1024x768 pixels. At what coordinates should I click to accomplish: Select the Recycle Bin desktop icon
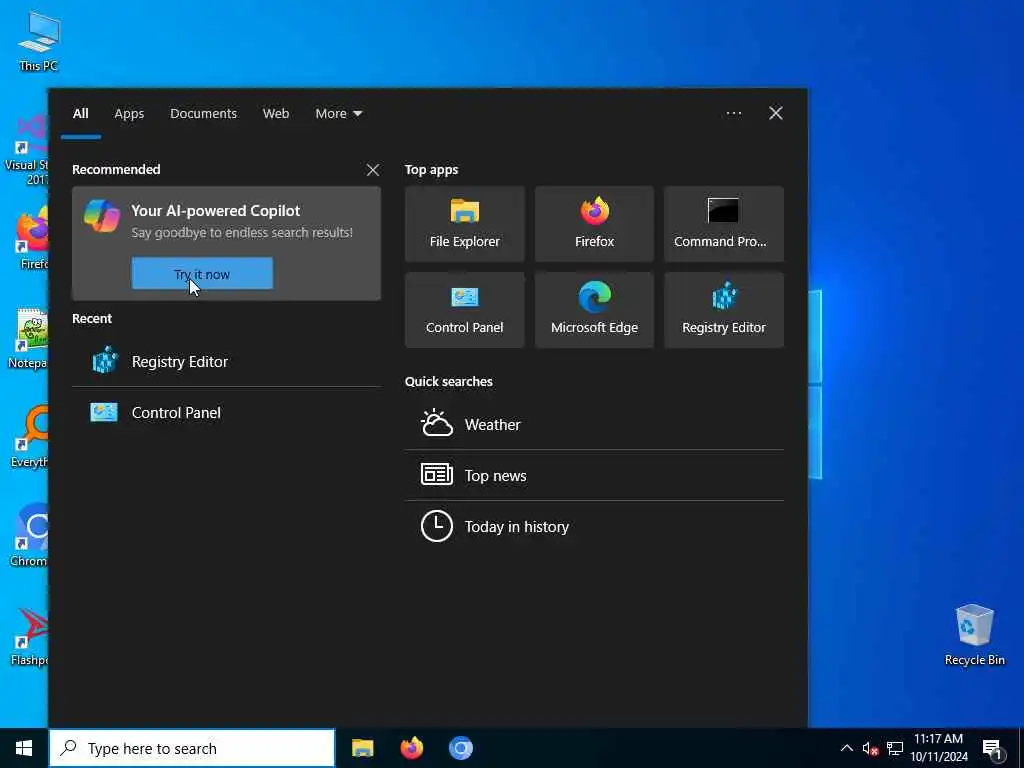pos(974,635)
